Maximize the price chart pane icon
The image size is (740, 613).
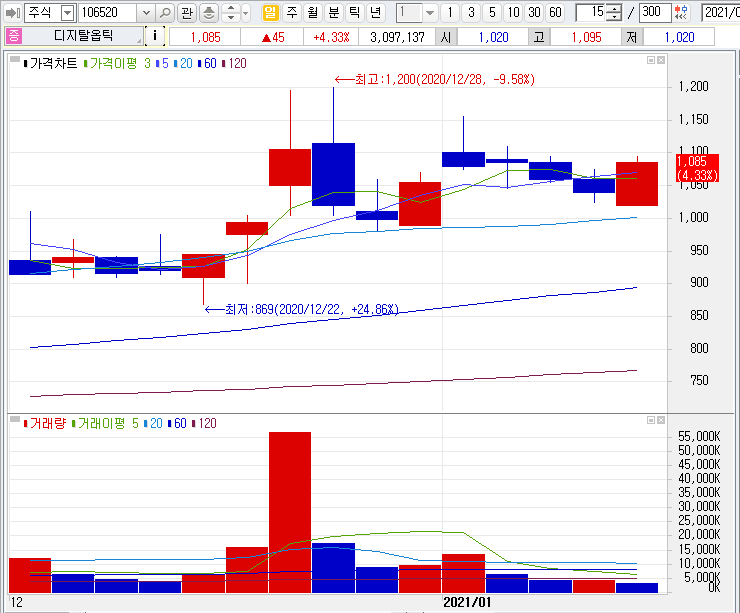pyautogui.click(x=650, y=60)
